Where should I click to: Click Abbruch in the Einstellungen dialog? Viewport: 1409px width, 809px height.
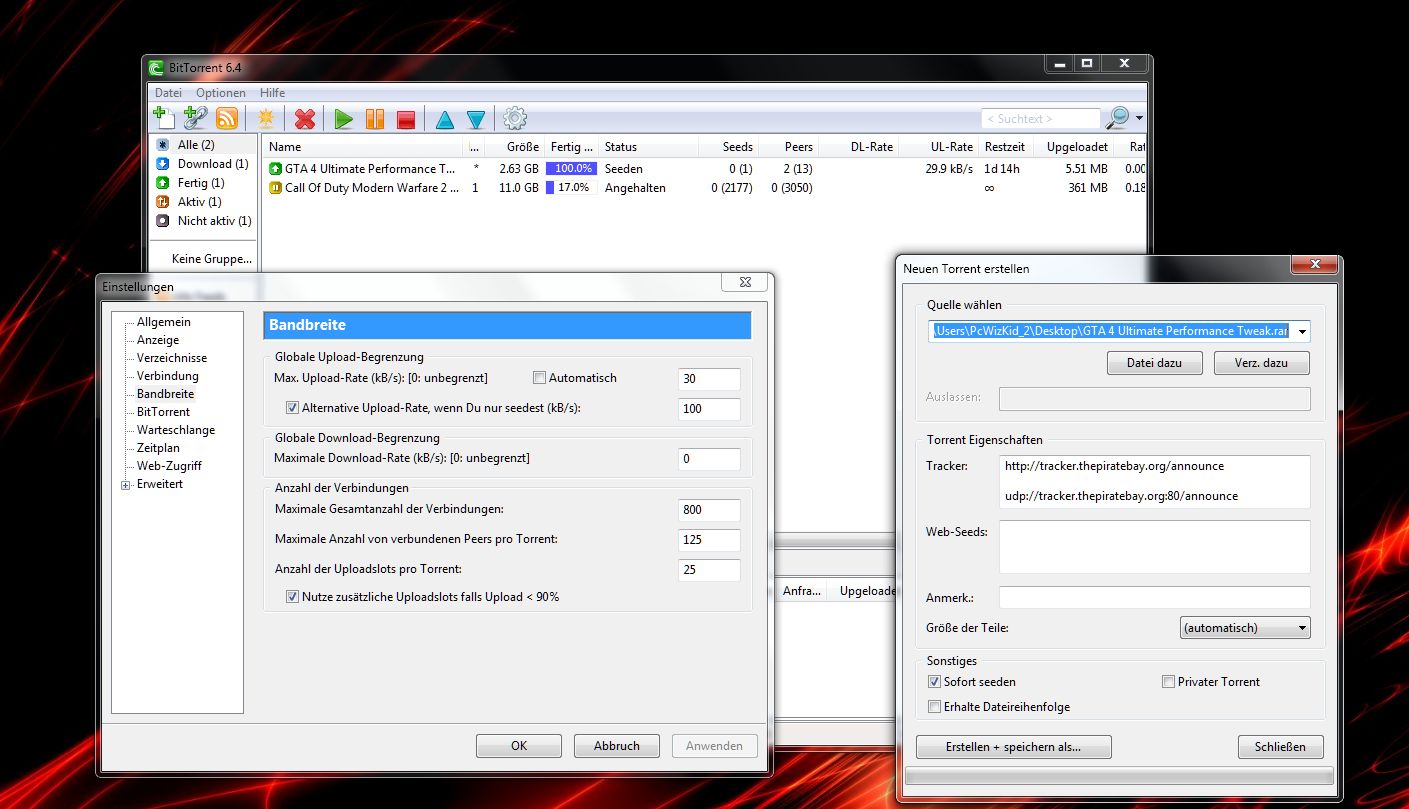[x=617, y=746]
